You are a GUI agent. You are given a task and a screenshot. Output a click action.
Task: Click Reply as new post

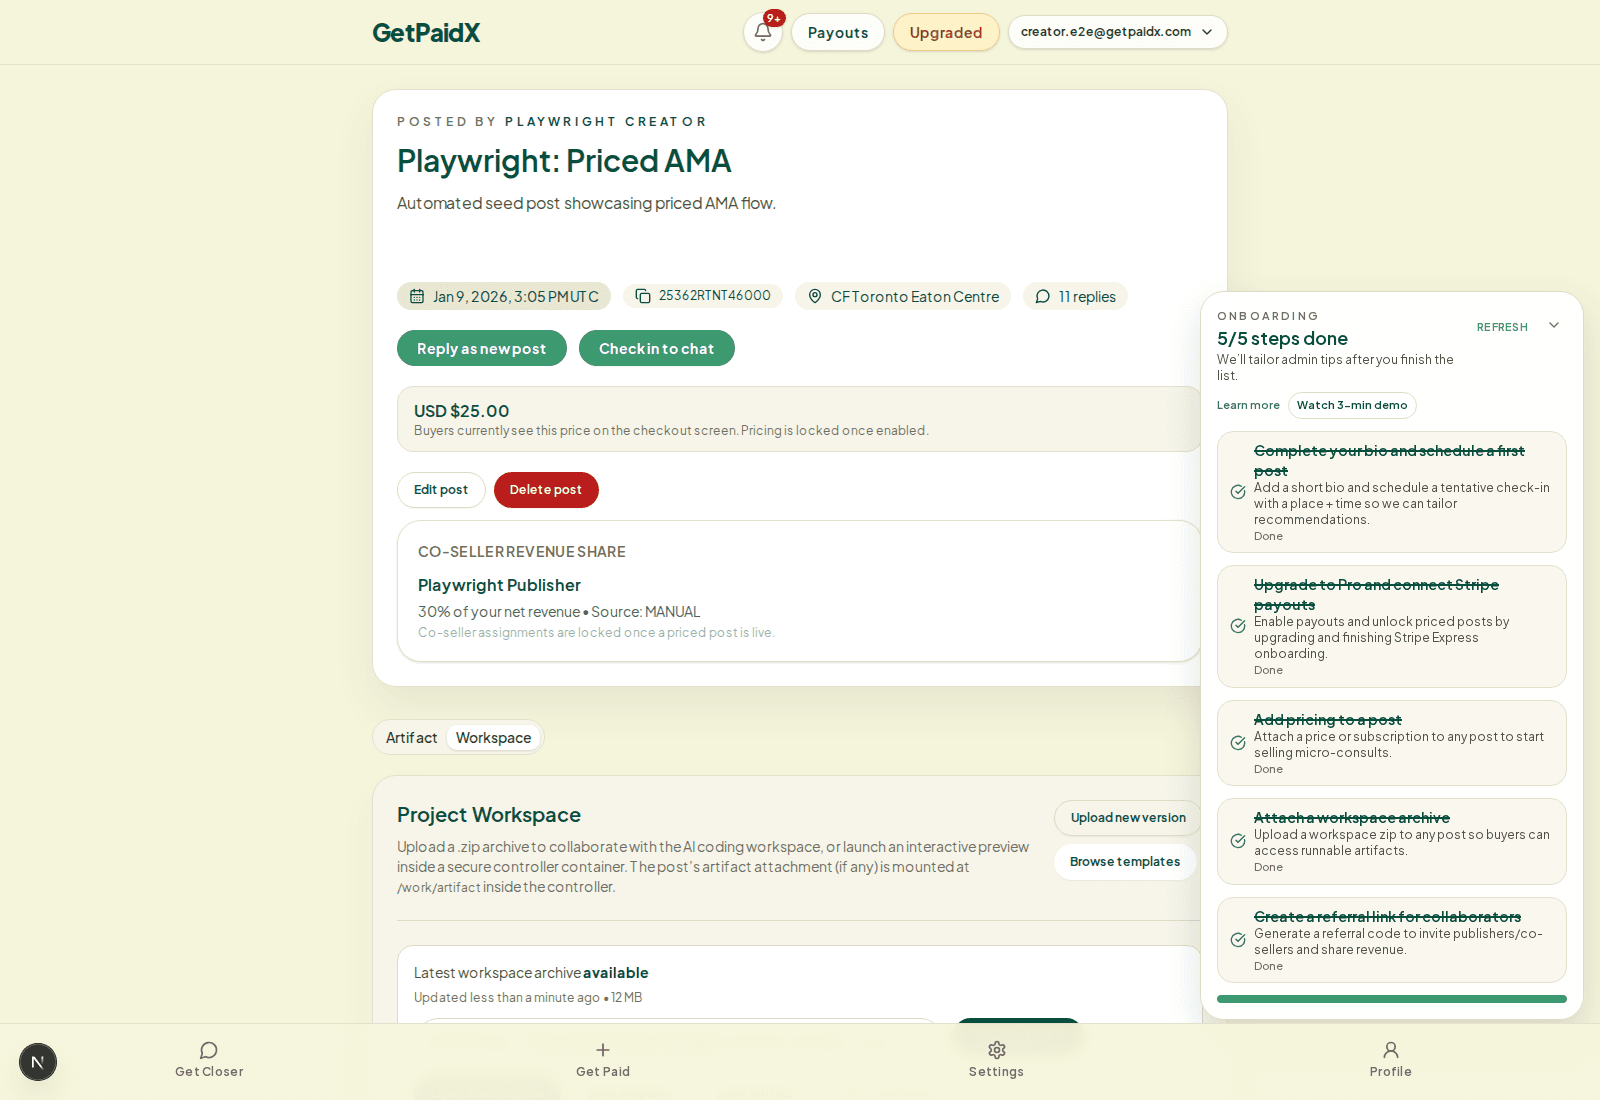(x=481, y=348)
